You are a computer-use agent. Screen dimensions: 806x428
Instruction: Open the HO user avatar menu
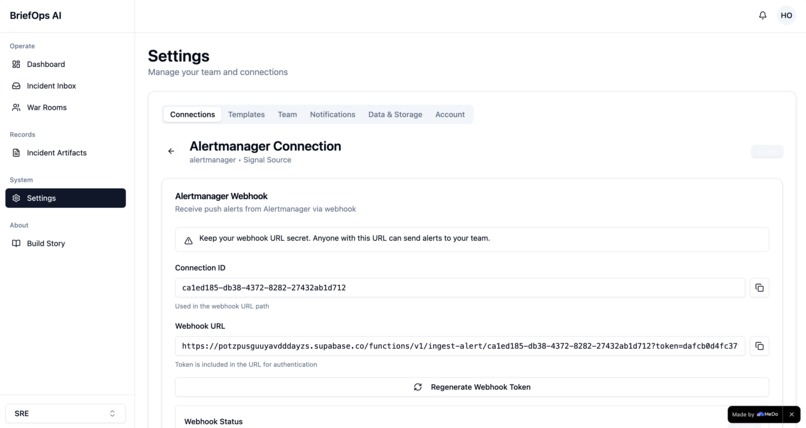tap(786, 15)
